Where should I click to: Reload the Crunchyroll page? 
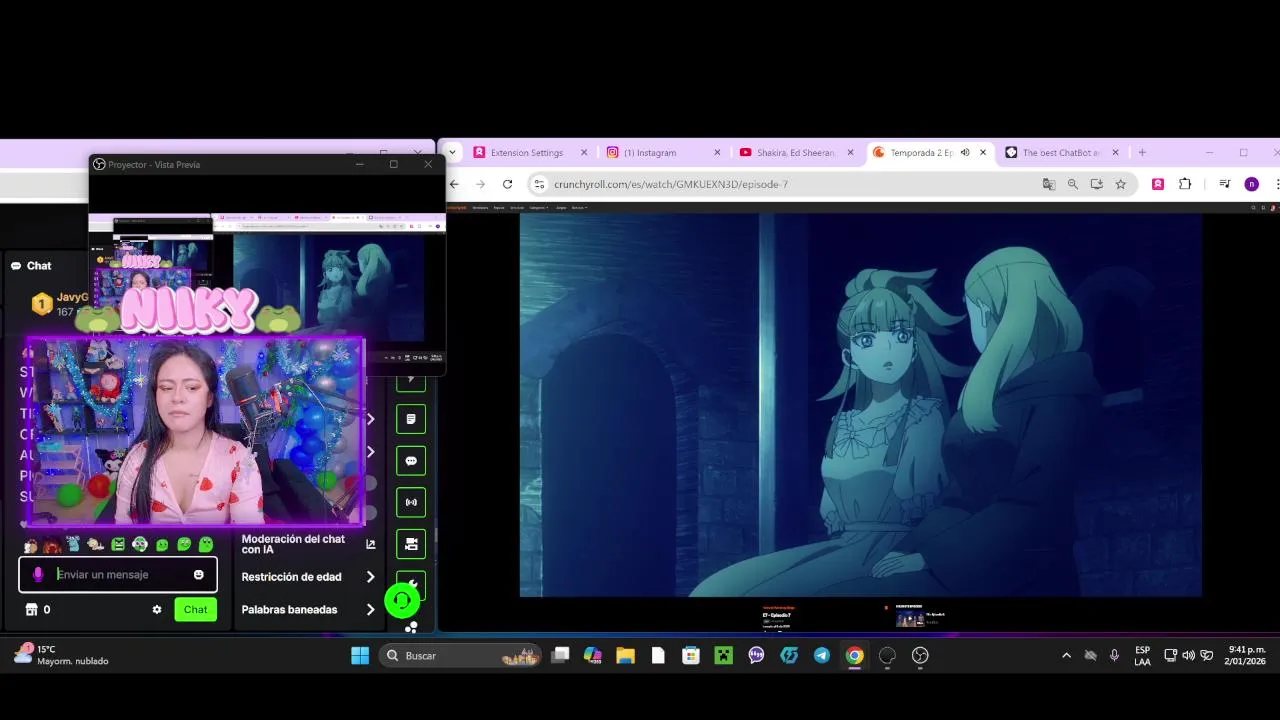pyautogui.click(x=507, y=184)
